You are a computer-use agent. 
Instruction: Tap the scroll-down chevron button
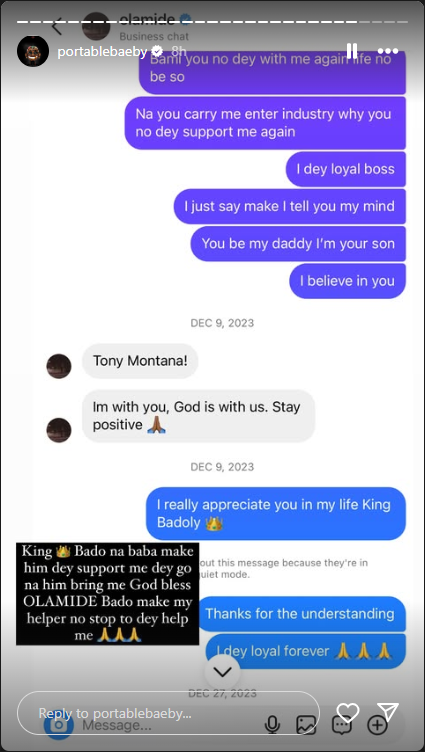point(222,672)
